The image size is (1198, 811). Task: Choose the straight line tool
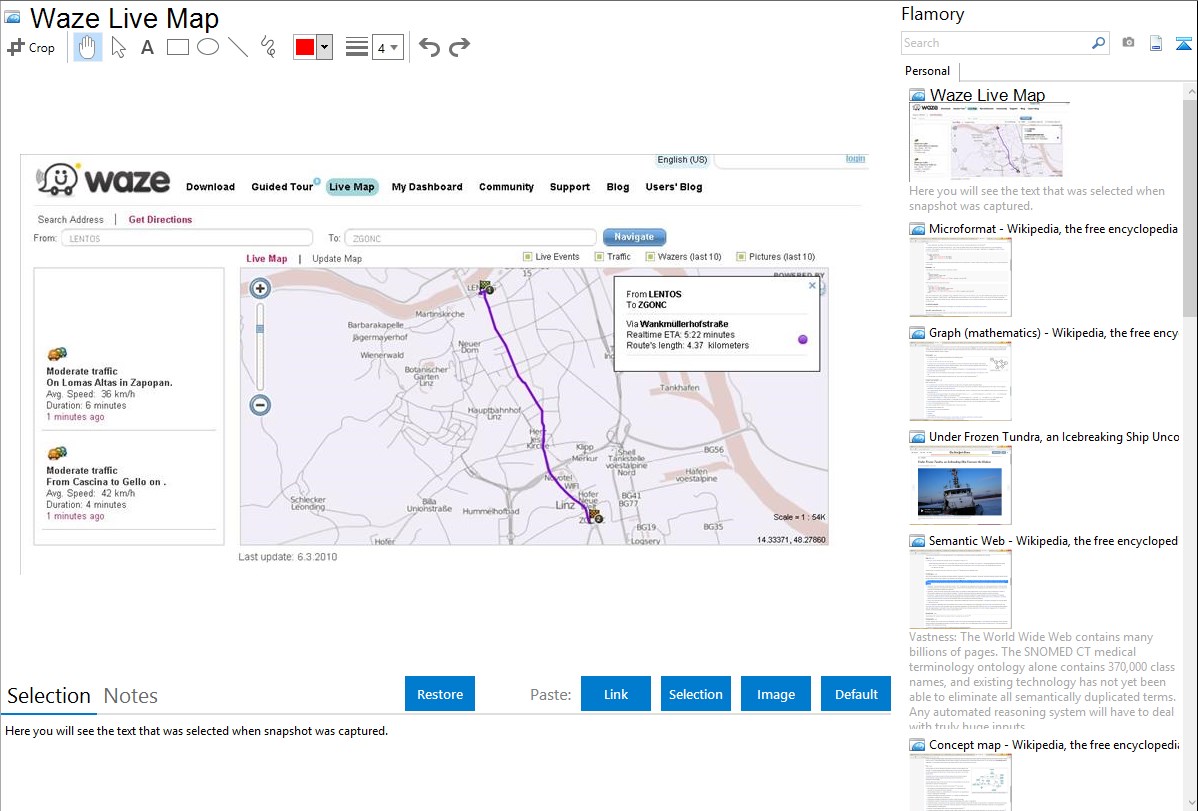(238, 47)
